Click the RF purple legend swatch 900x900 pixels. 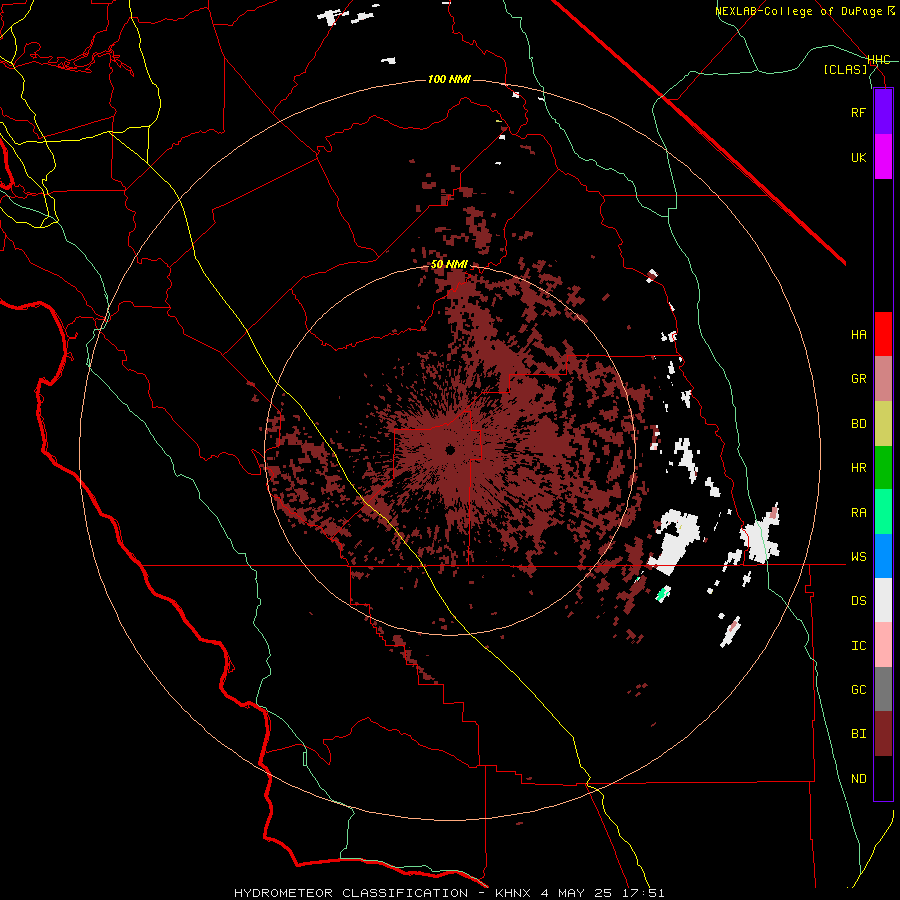(883, 112)
